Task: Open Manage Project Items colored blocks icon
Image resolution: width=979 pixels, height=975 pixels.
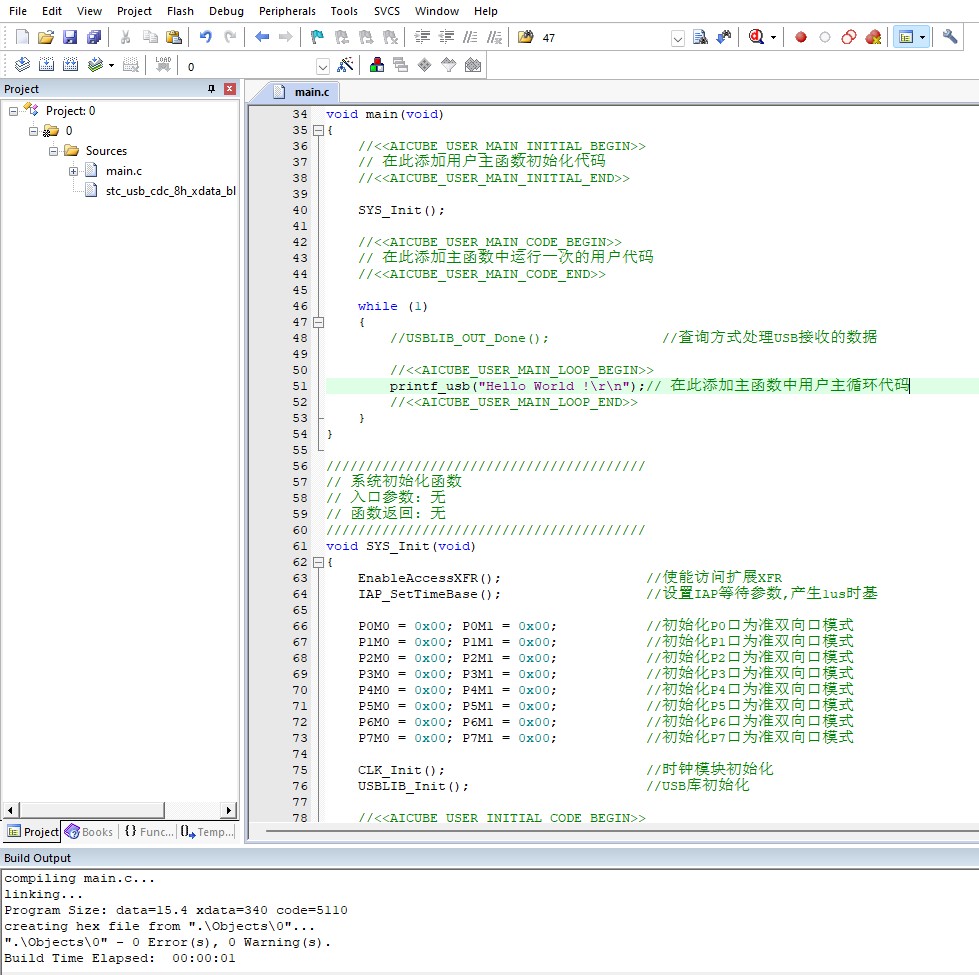Action: [376, 65]
